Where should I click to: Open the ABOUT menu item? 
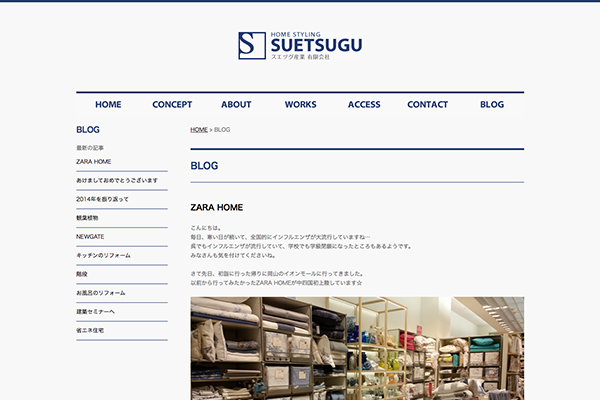pos(236,104)
